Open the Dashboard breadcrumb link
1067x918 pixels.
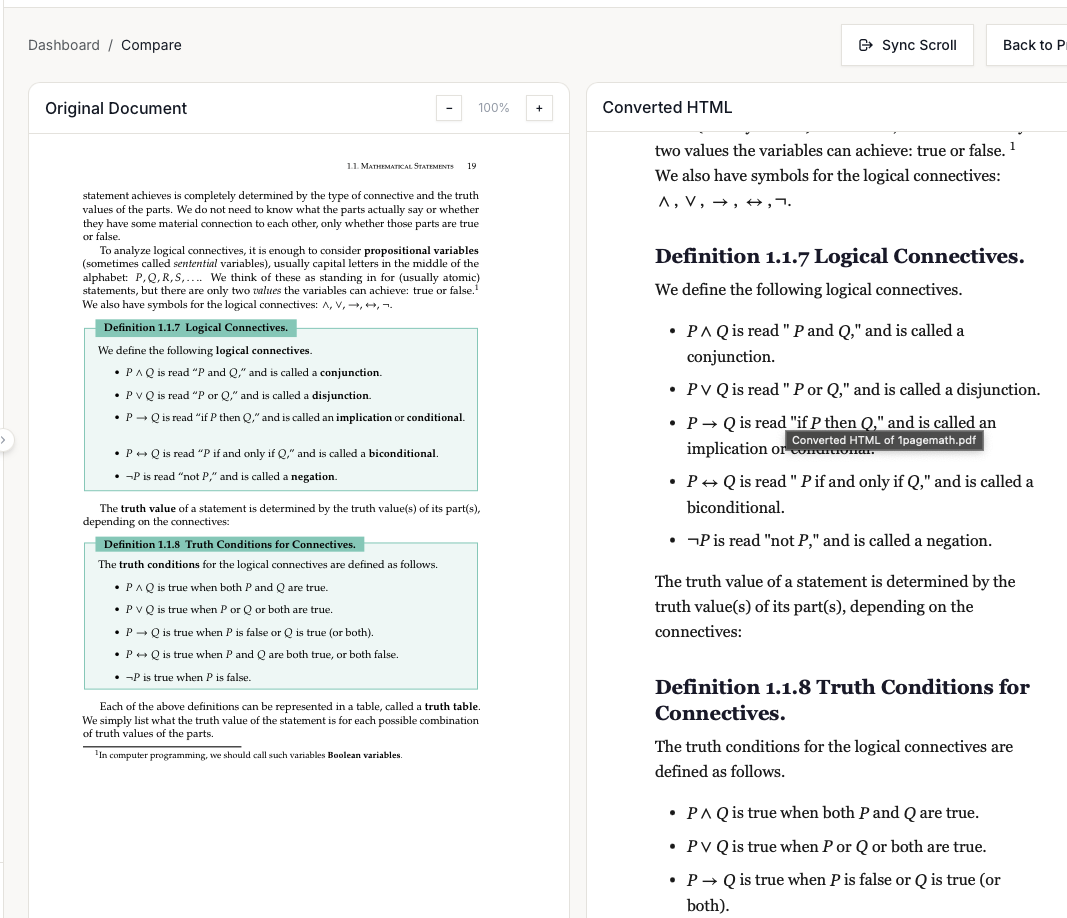63,45
